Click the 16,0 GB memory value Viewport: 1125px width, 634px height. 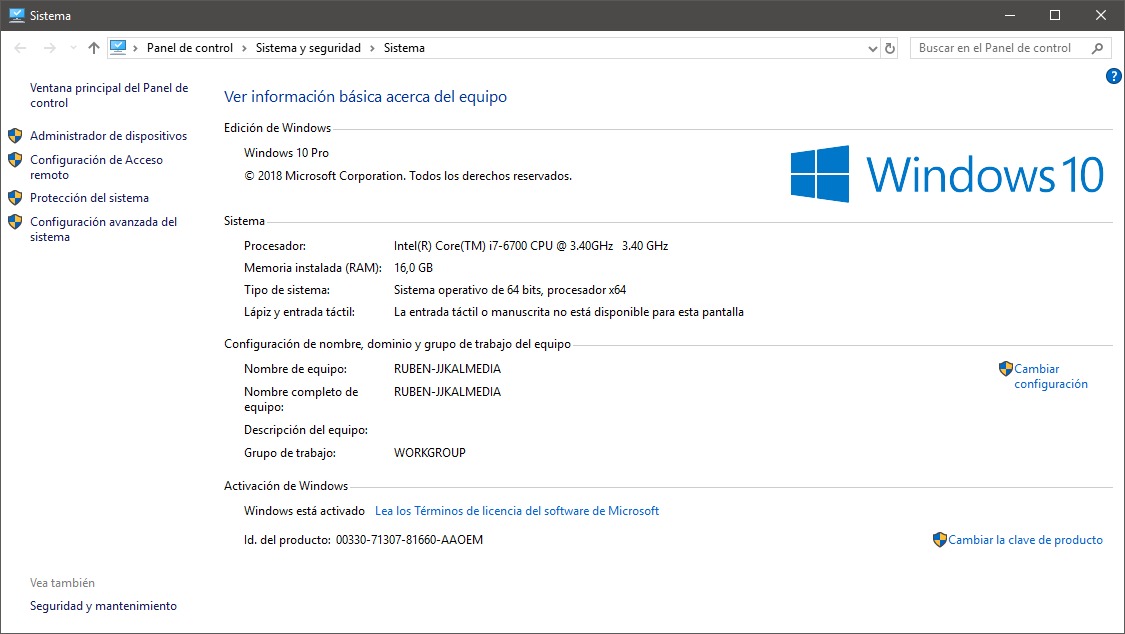tap(413, 268)
